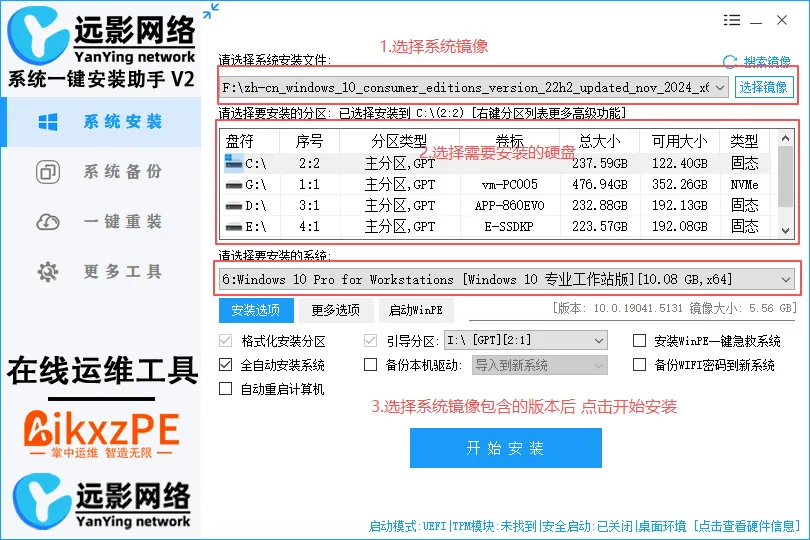Toggle the 格式化安装分区 checkbox
This screenshot has width=810, height=540.
coord(225,341)
